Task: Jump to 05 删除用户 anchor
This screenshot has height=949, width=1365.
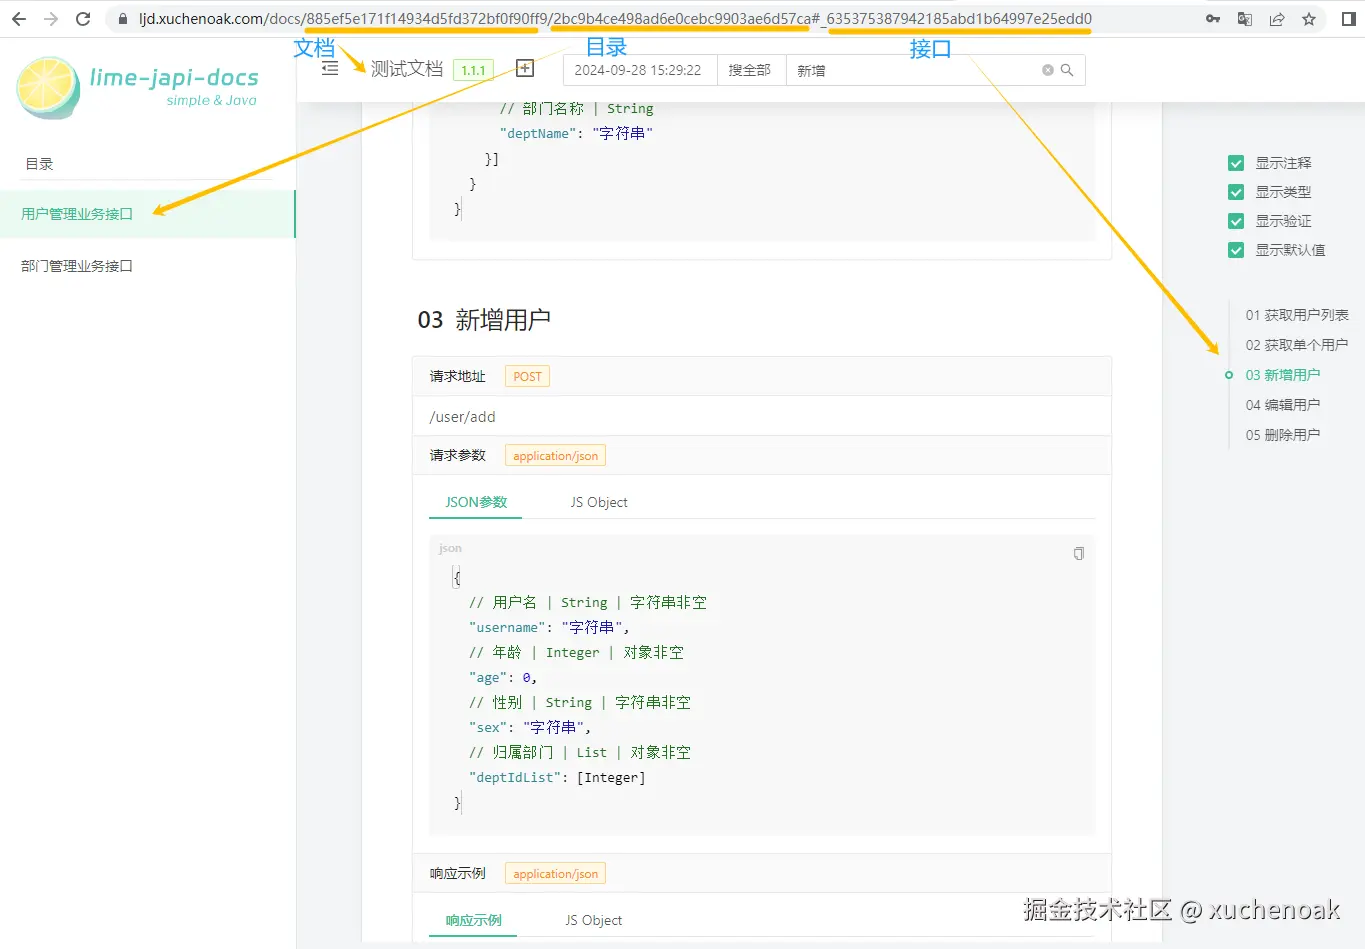Action: (1283, 435)
